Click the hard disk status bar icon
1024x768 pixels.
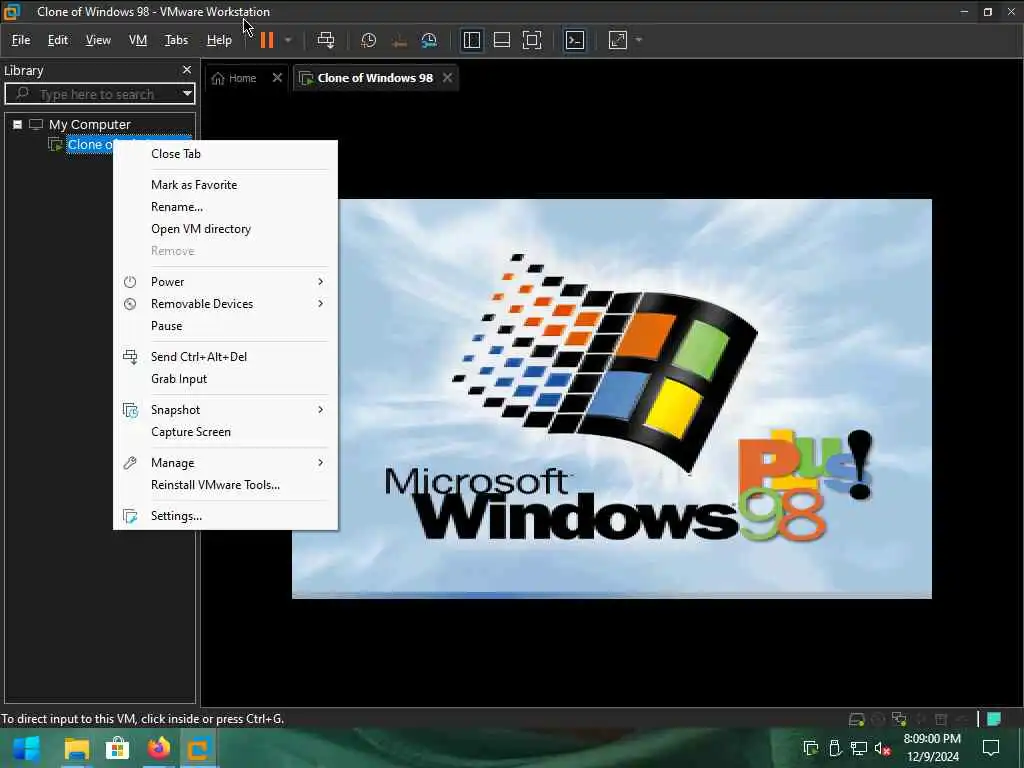click(x=856, y=719)
